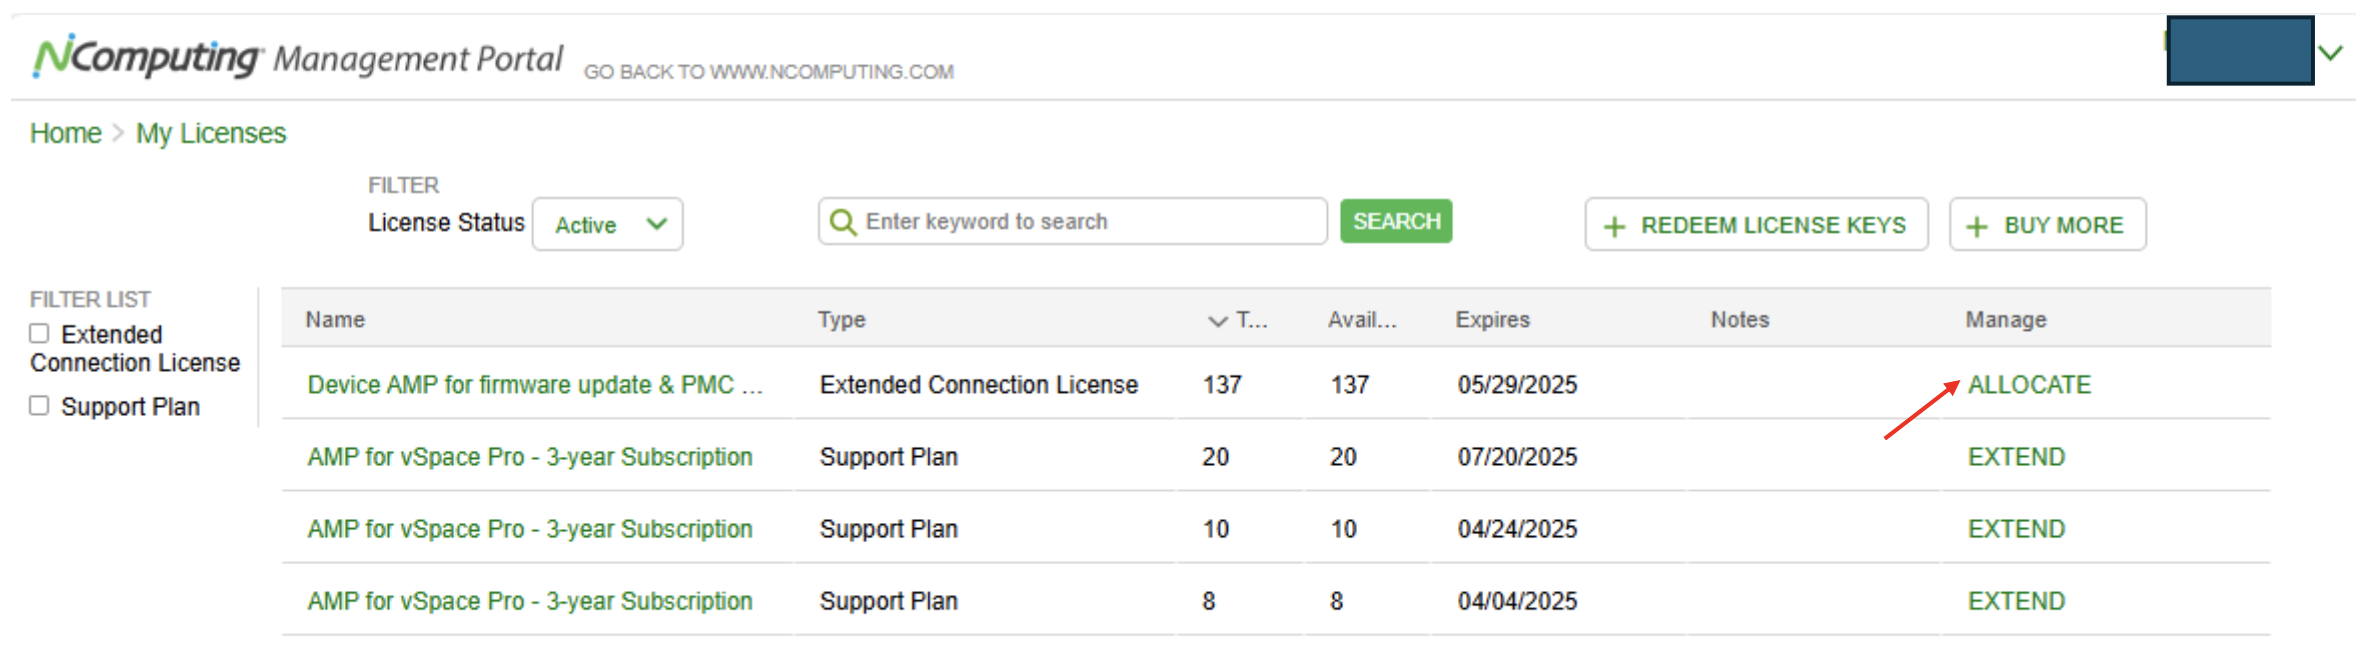Viewport: 2356px width, 650px height.
Task: Click the user account name box
Action: pyautogui.click(x=2240, y=50)
